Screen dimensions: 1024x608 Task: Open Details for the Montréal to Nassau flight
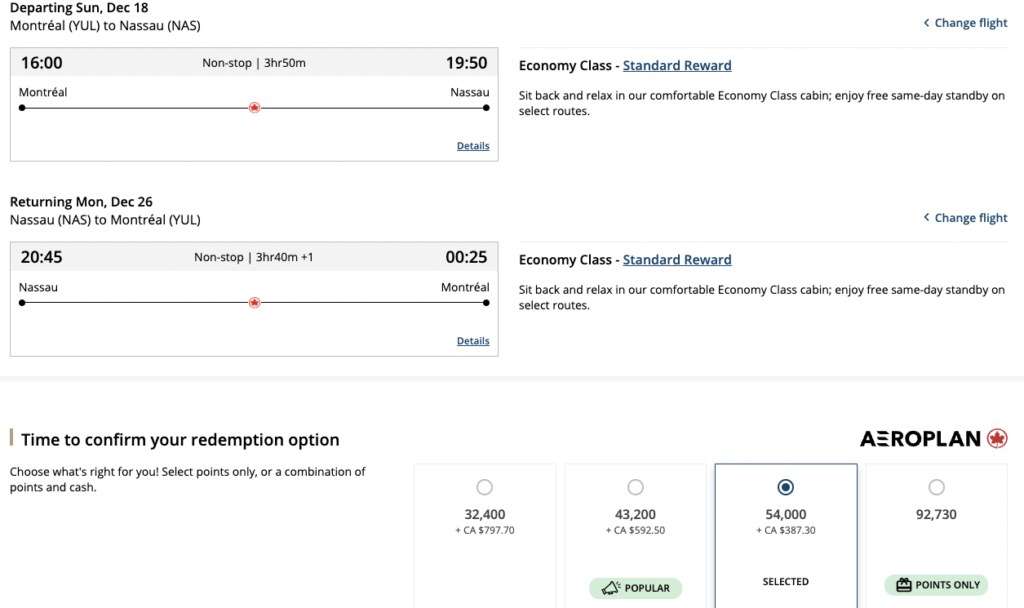(x=473, y=146)
